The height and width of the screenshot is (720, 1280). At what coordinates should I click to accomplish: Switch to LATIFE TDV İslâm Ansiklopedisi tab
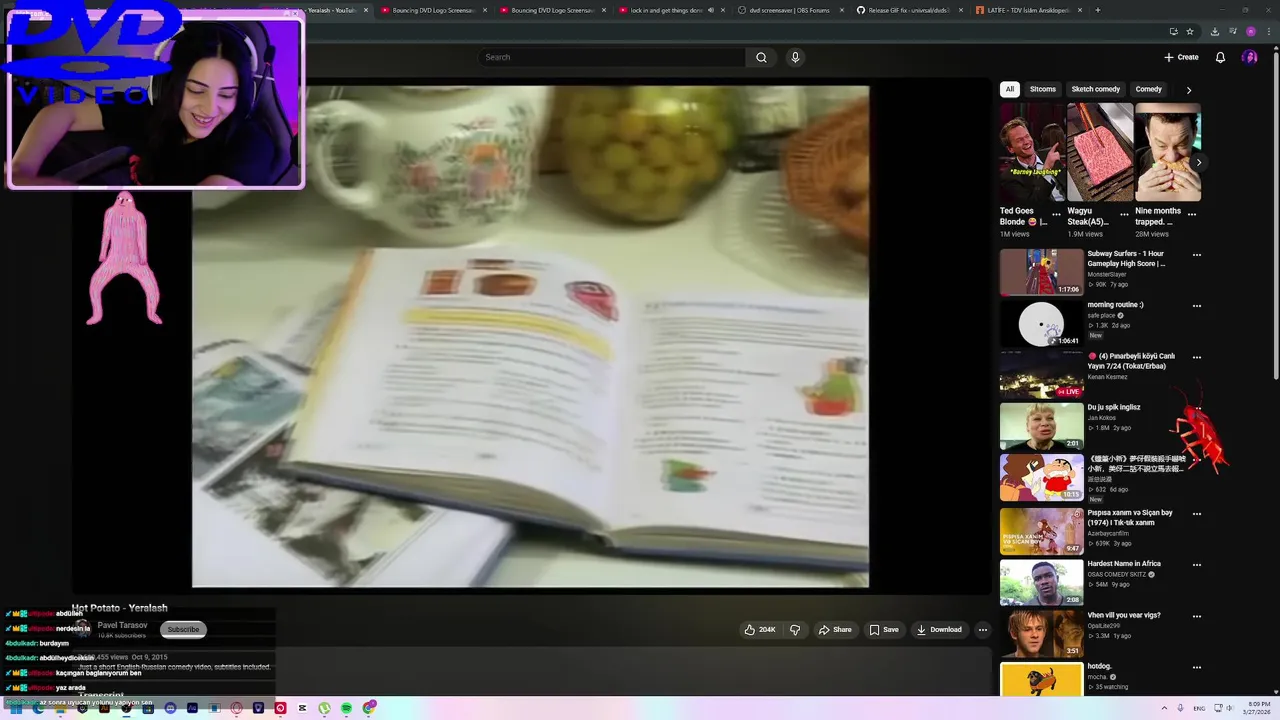tap(1028, 10)
